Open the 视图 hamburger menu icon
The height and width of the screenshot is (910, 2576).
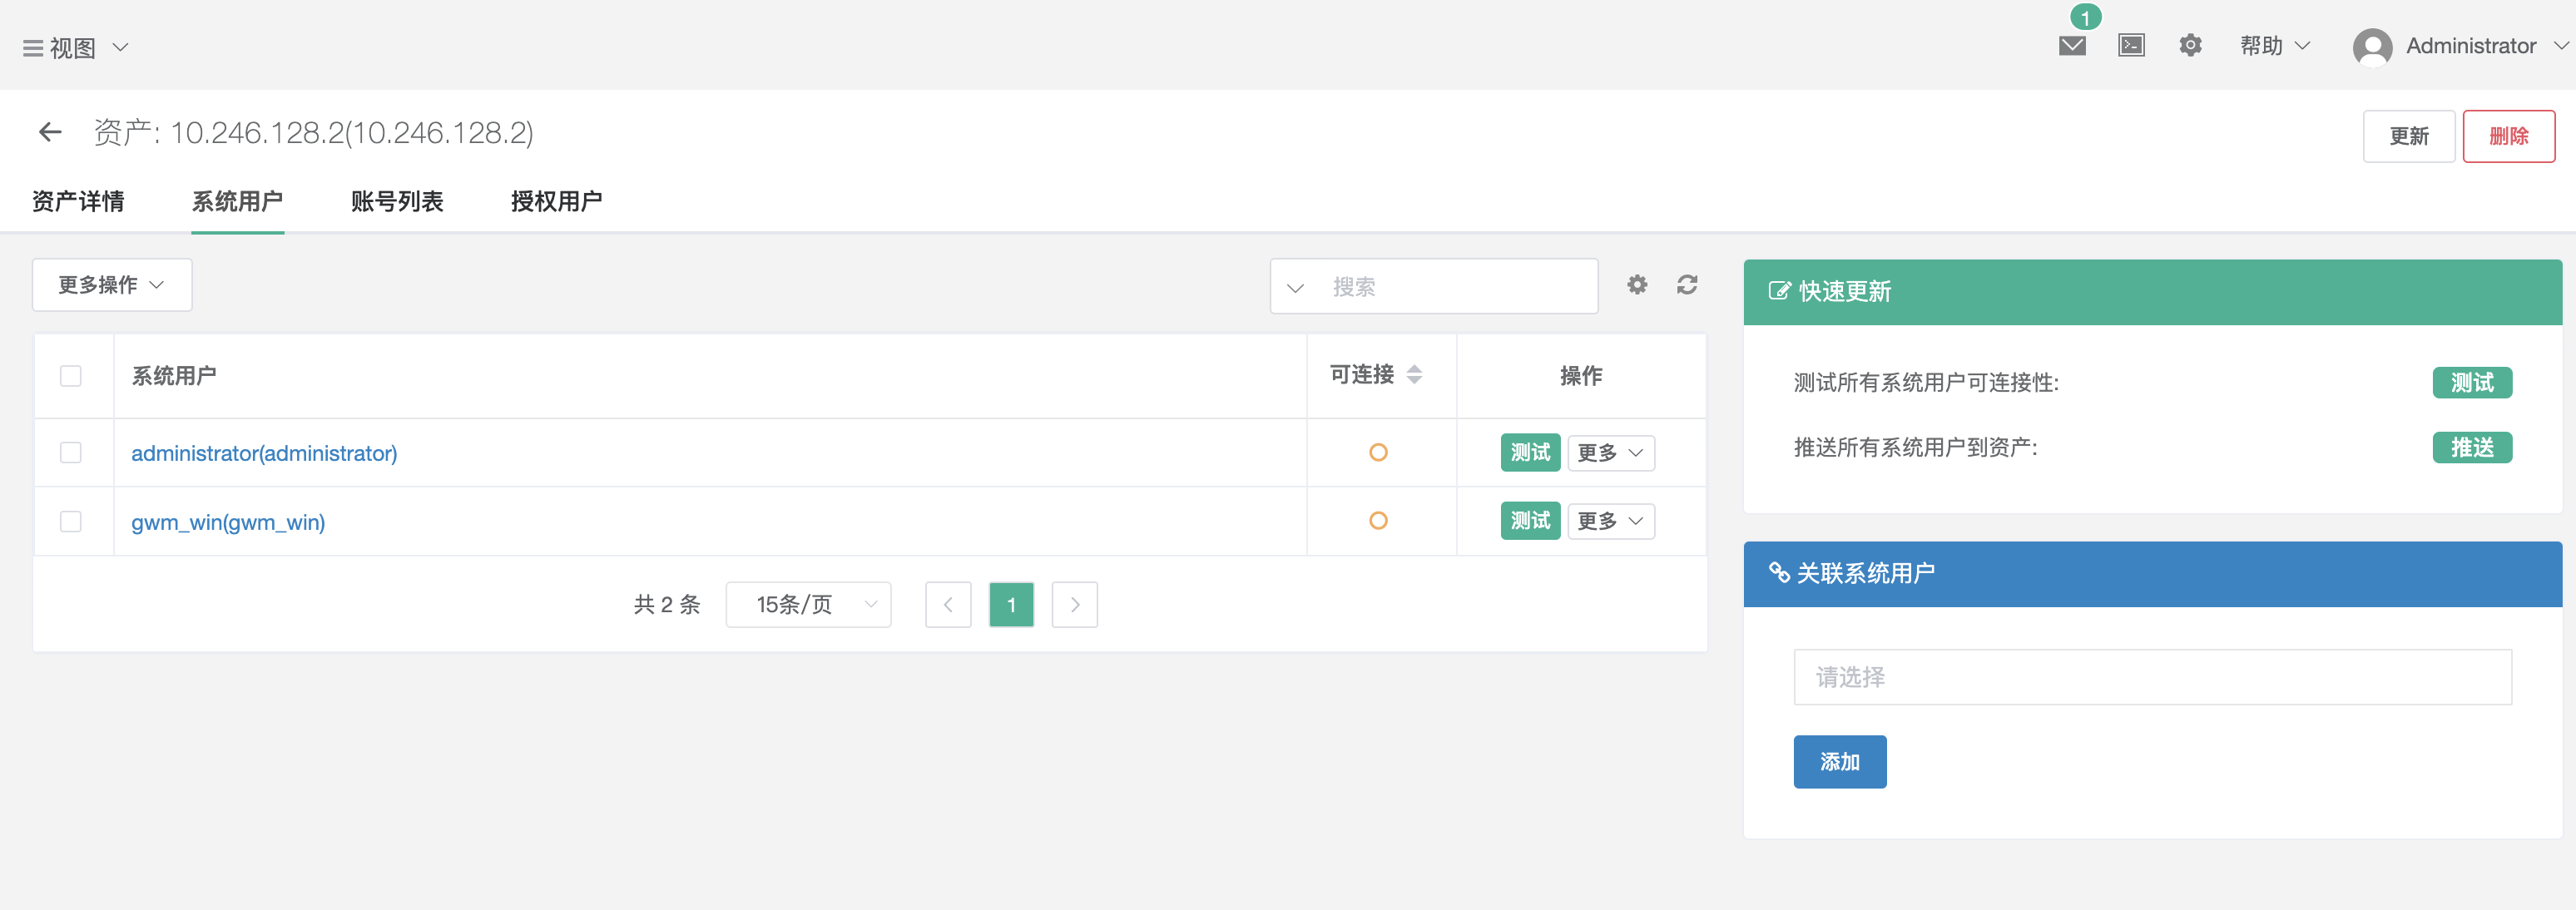(x=32, y=46)
